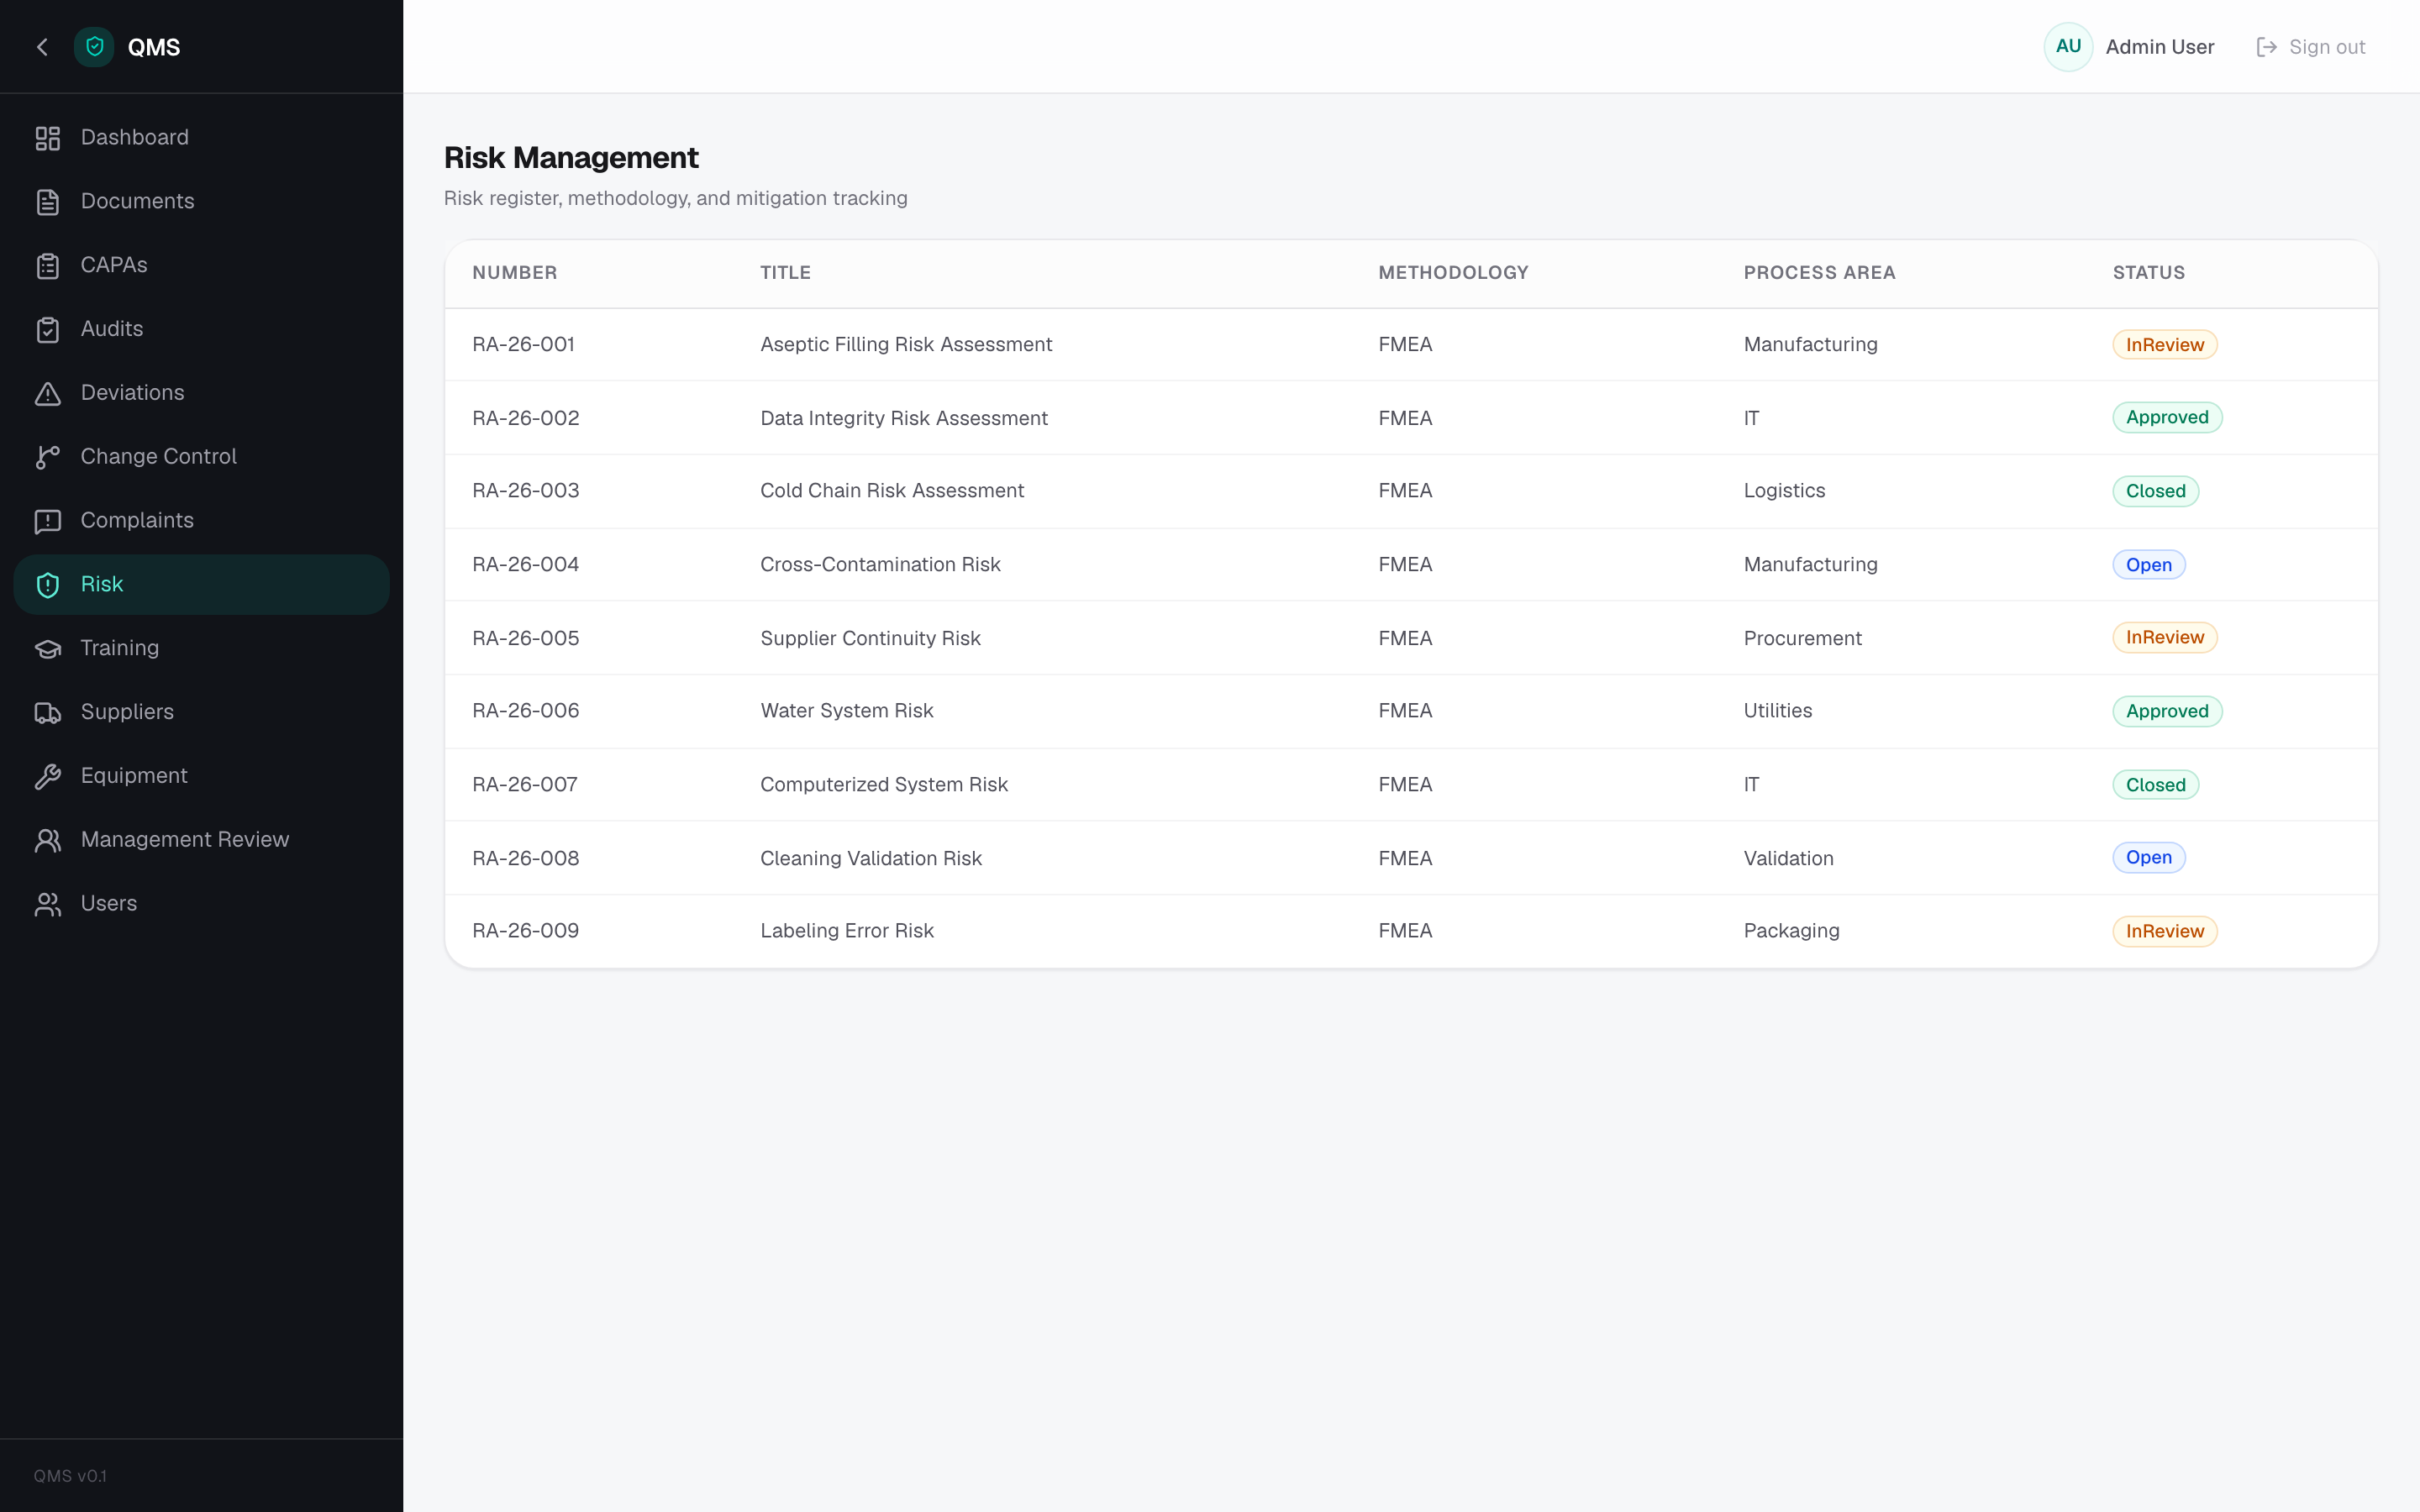
Task: Open the Users section
Action: (x=201, y=904)
